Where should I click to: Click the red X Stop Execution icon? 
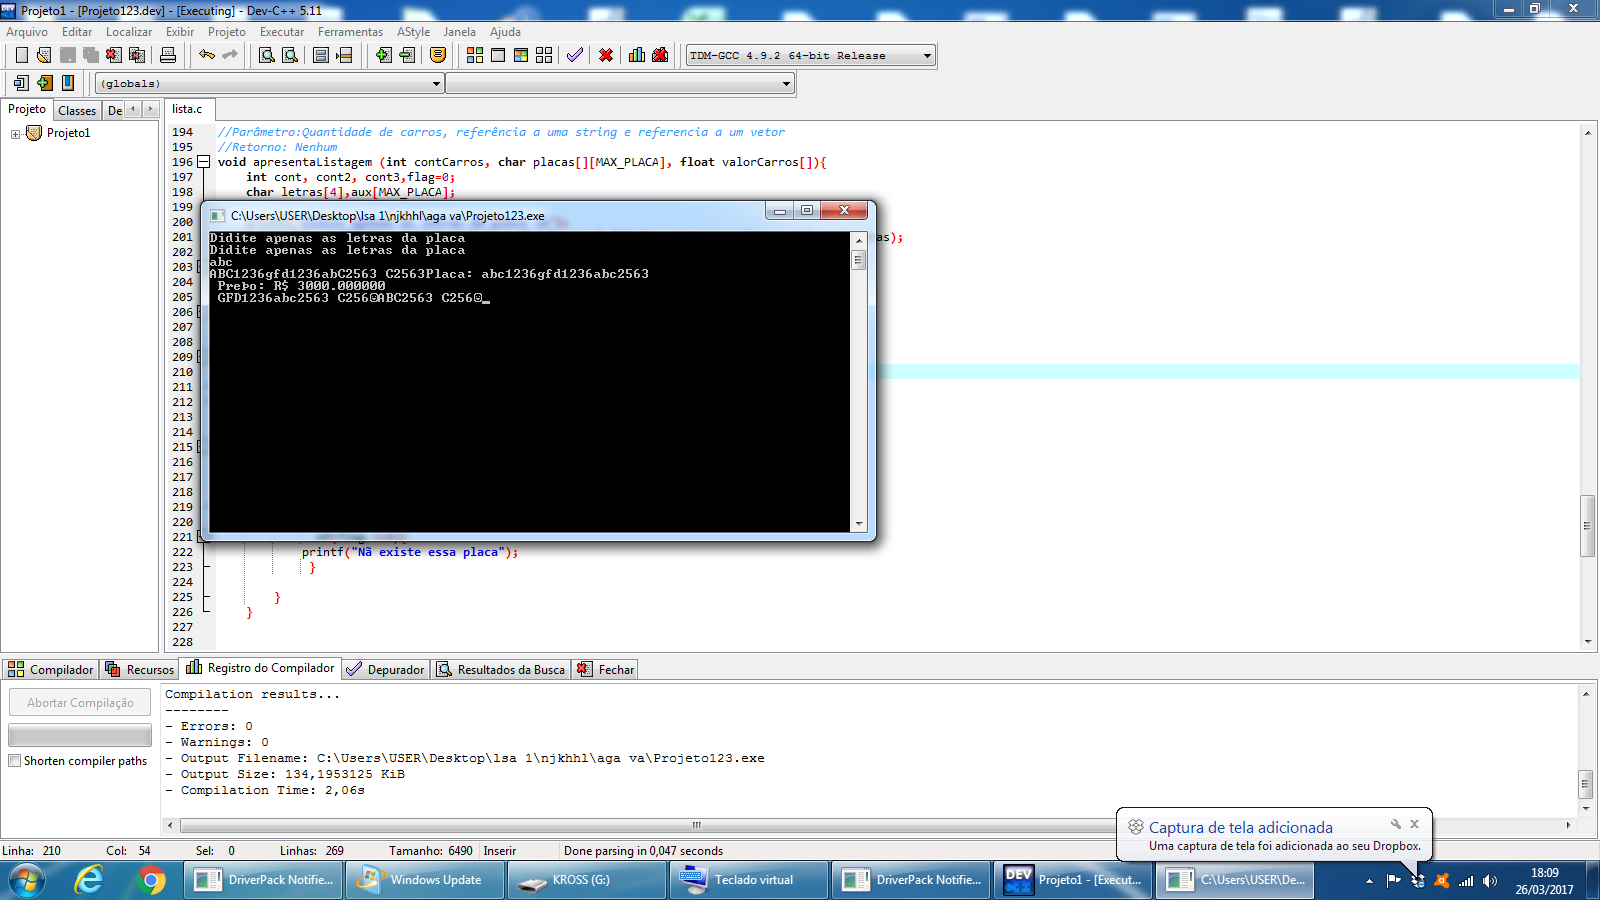click(x=606, y=55)
